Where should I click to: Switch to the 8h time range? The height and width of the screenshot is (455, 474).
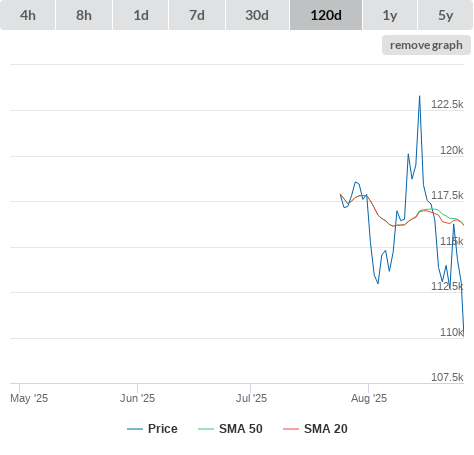[84, 15]
